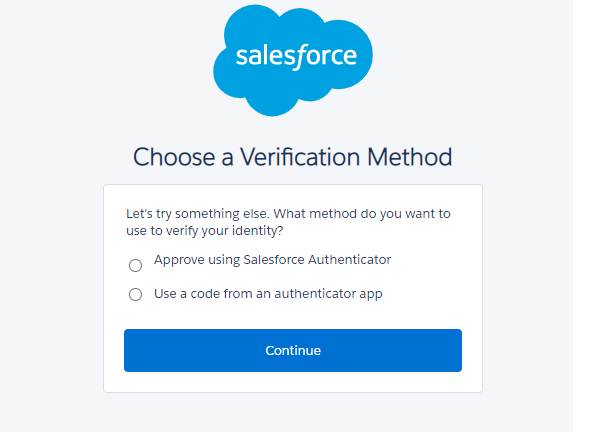Screen dimensions: 600x432
Task: Click the 'Choose a Verification Method' heading
Action: coord(292,157)
